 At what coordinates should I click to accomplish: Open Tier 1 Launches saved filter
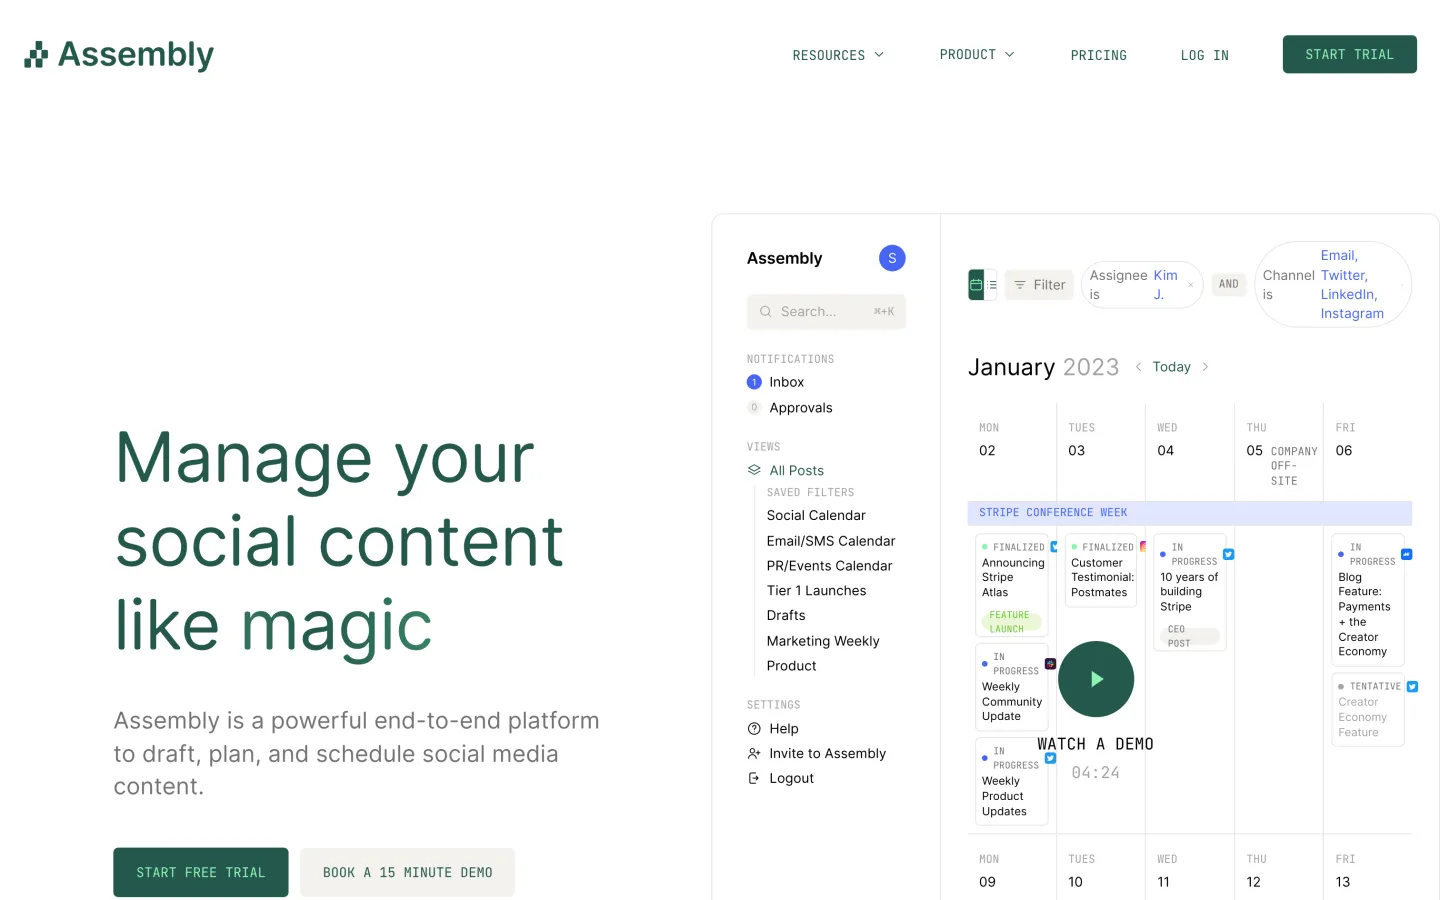point(816,591)
